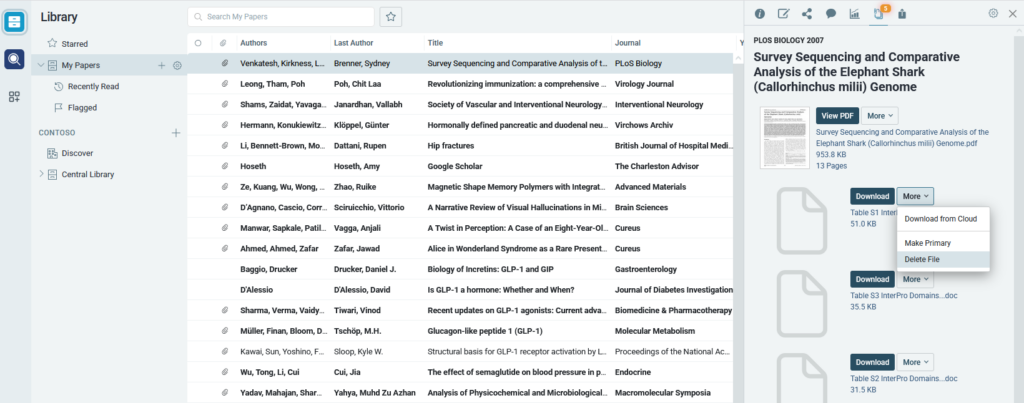Open My Papers settings gear
Image resolution: width=1024 pixels, height=403 pixels.
pyautogui.click(x=177, y=65)
